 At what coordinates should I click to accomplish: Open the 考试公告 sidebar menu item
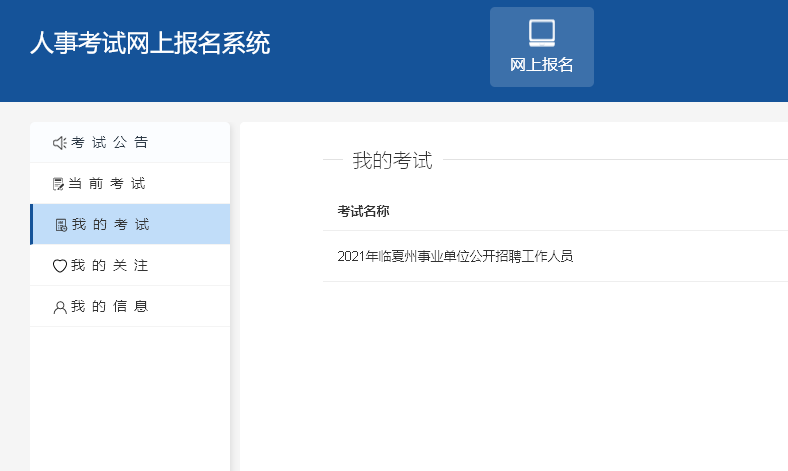click(110, 143)
